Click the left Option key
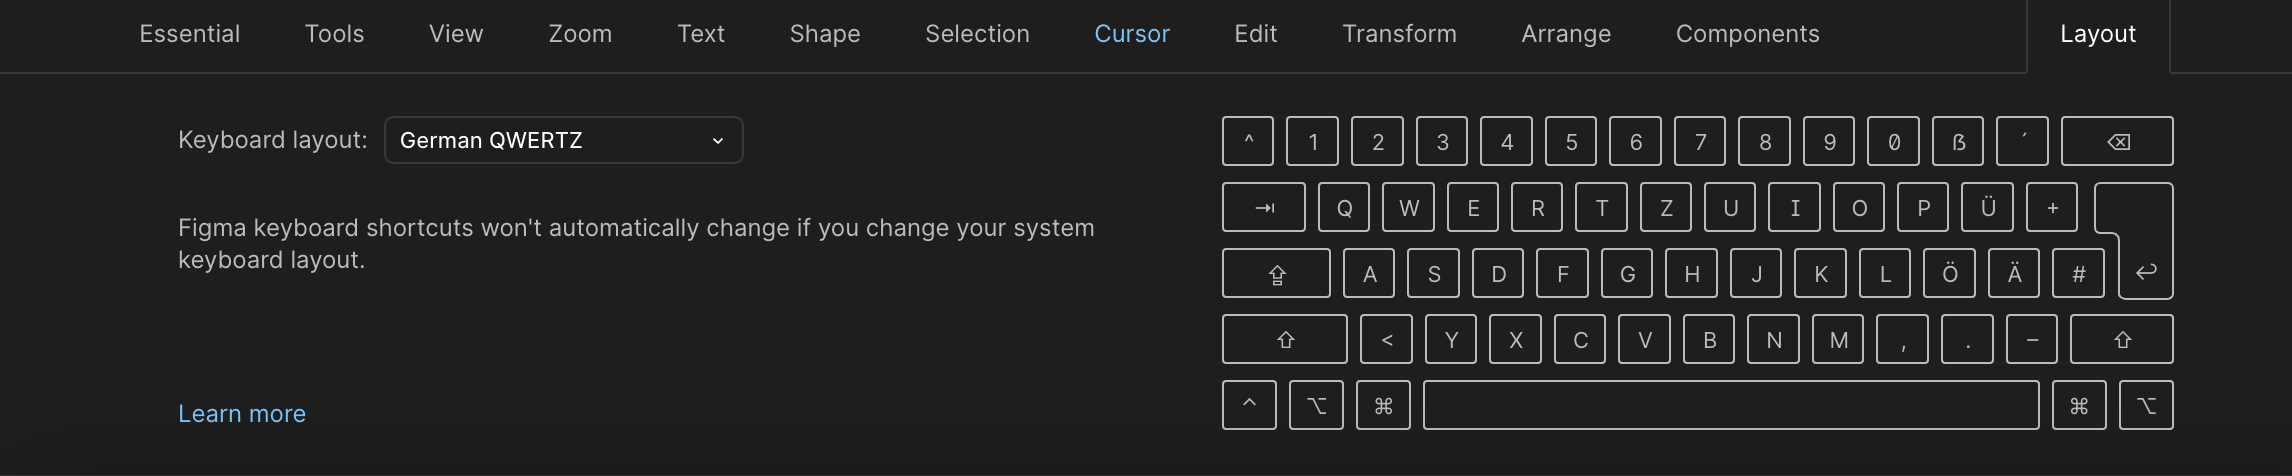 click(1316, 405)
